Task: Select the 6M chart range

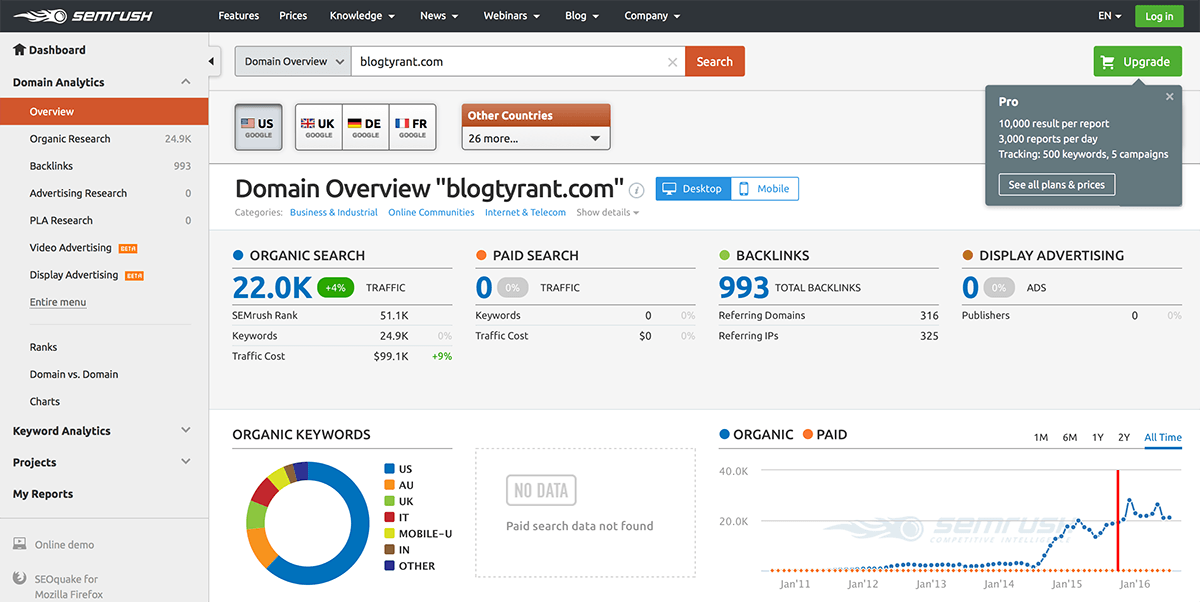Action: [x=1070, y=438]
